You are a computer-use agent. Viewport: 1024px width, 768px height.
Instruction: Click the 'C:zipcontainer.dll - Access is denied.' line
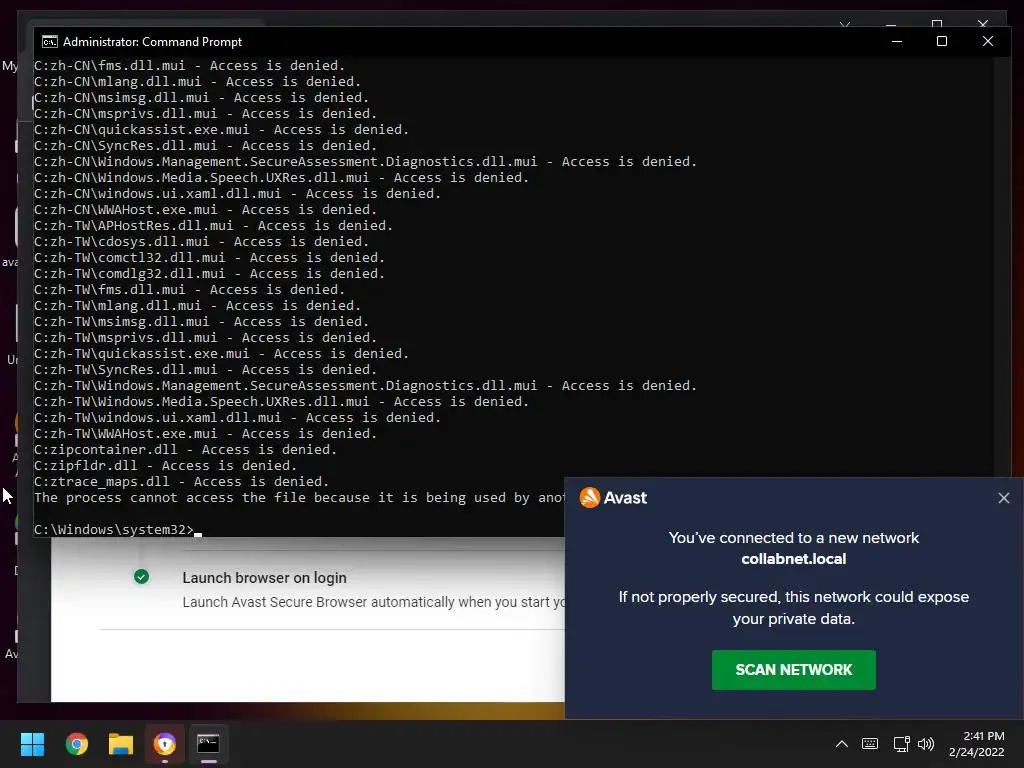pos(185,449)
